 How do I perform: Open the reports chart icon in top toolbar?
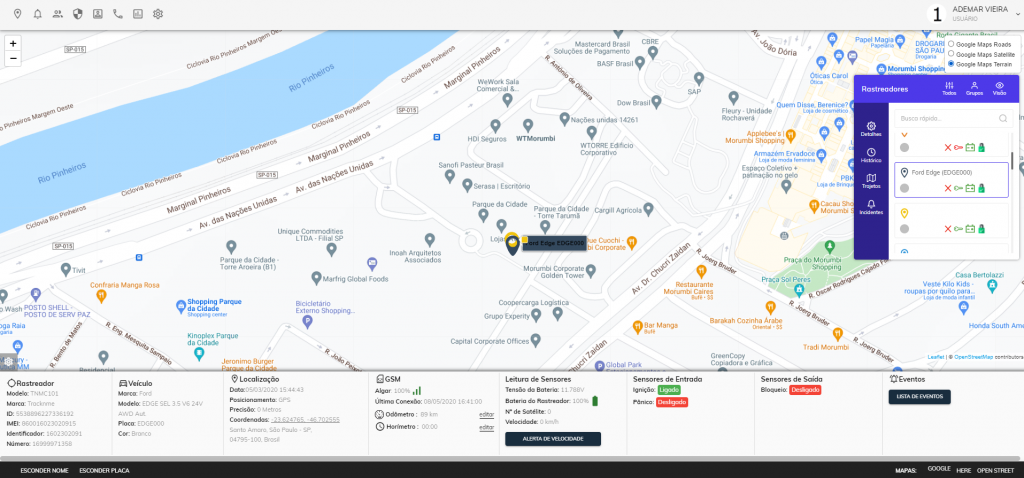[x=138, y=14]
